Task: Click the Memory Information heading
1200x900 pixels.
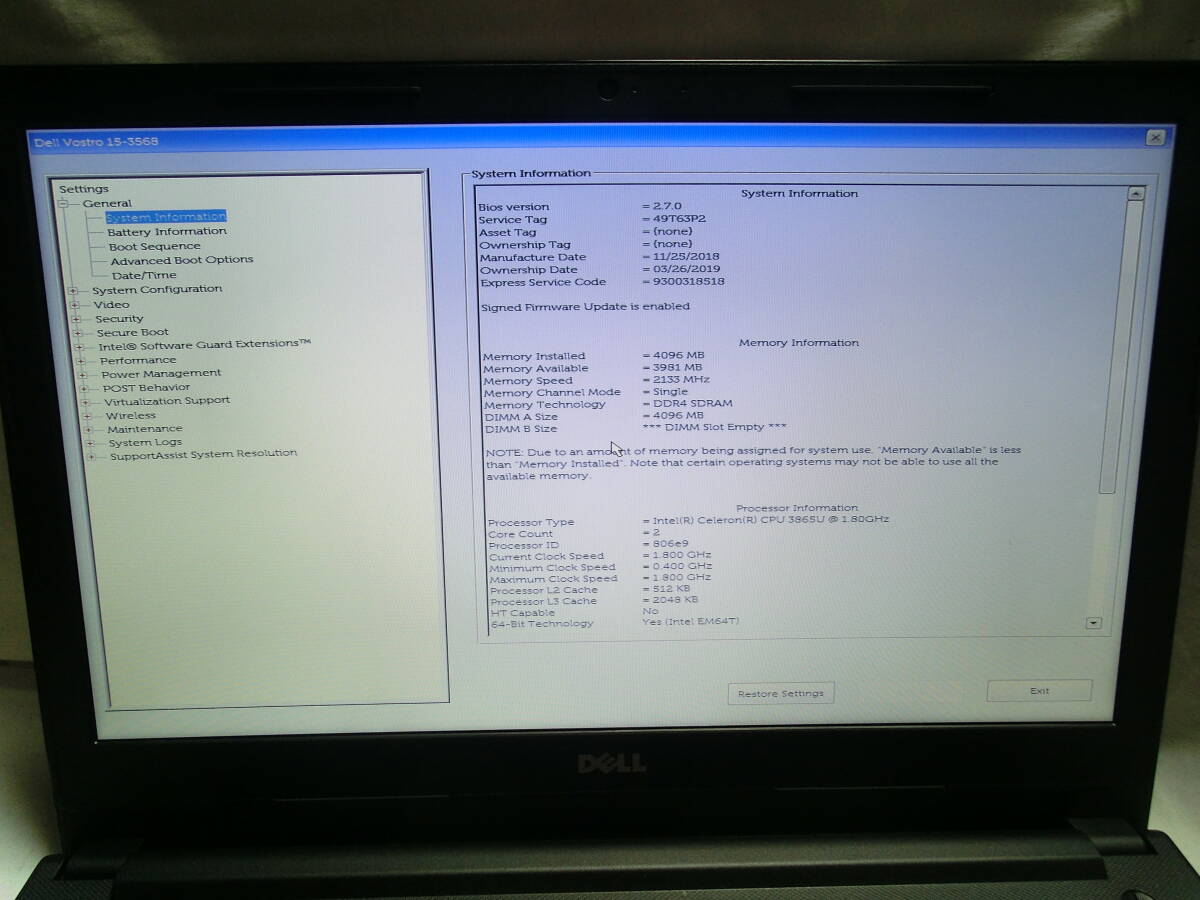Action: pos(798,343)
